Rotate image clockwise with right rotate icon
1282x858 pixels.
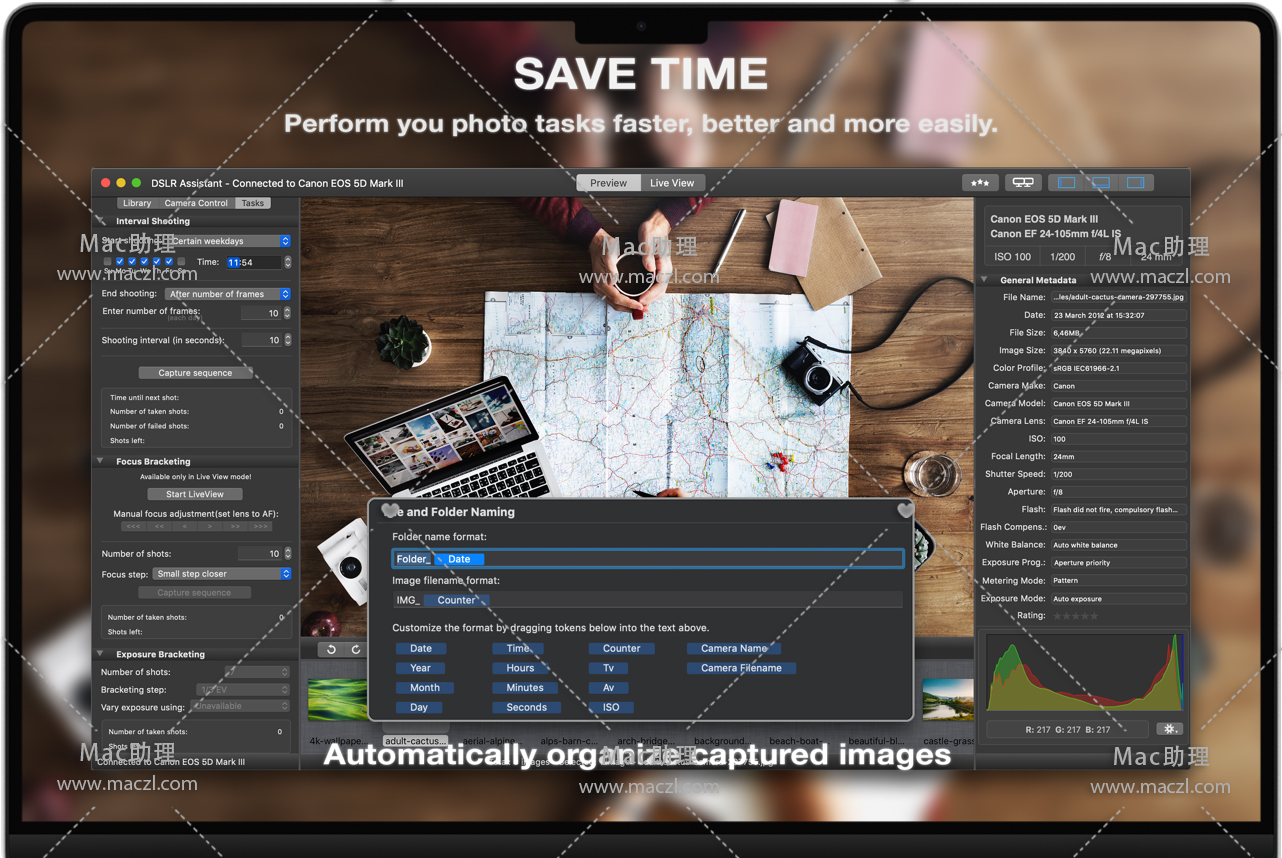click(355, 650)
